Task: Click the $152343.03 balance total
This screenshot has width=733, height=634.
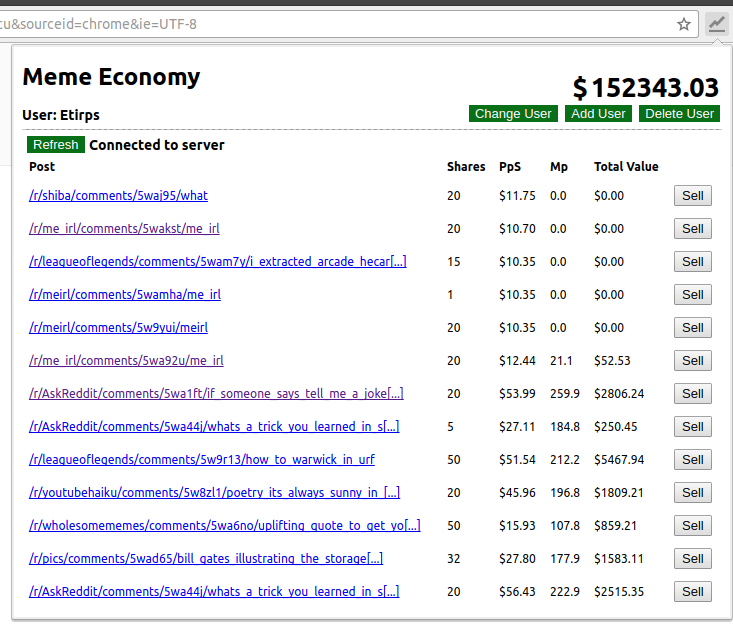Action: click(646, 87)
